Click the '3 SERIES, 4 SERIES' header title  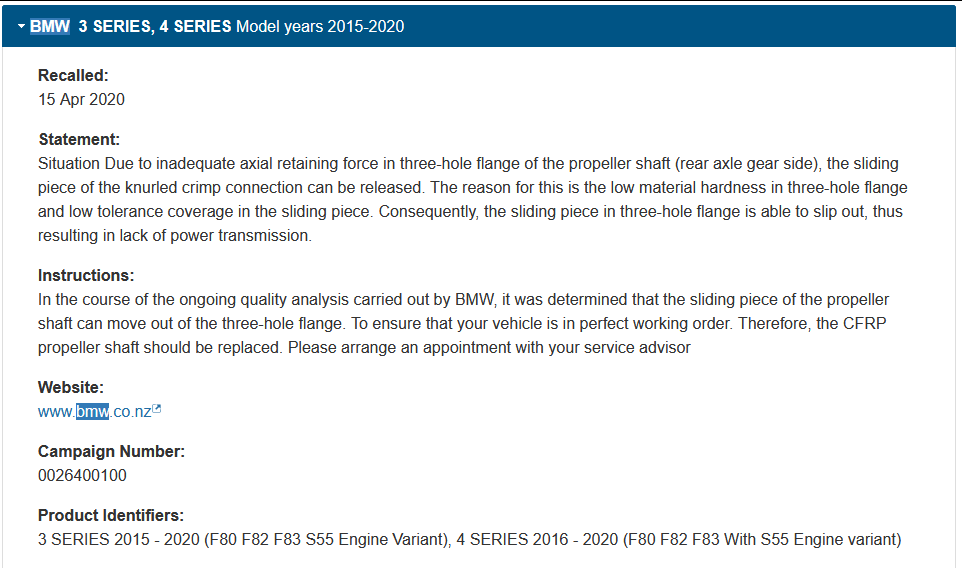155,26
